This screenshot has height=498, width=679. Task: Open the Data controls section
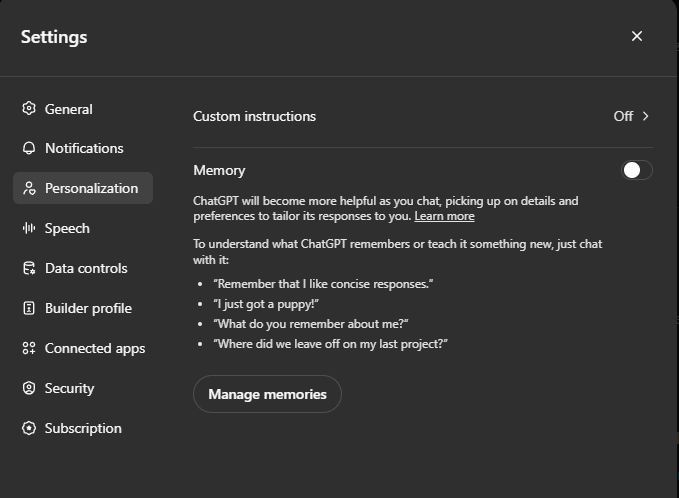[86, 268]
